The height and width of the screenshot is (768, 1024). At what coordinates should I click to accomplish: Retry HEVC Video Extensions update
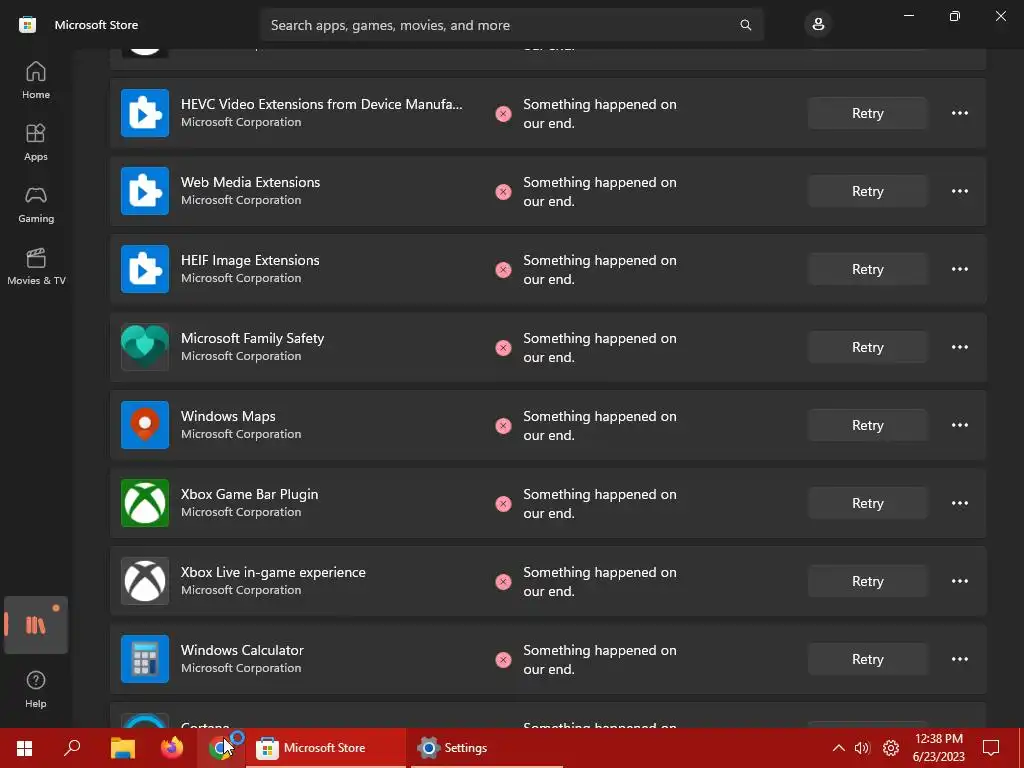(x=867, y=113)
